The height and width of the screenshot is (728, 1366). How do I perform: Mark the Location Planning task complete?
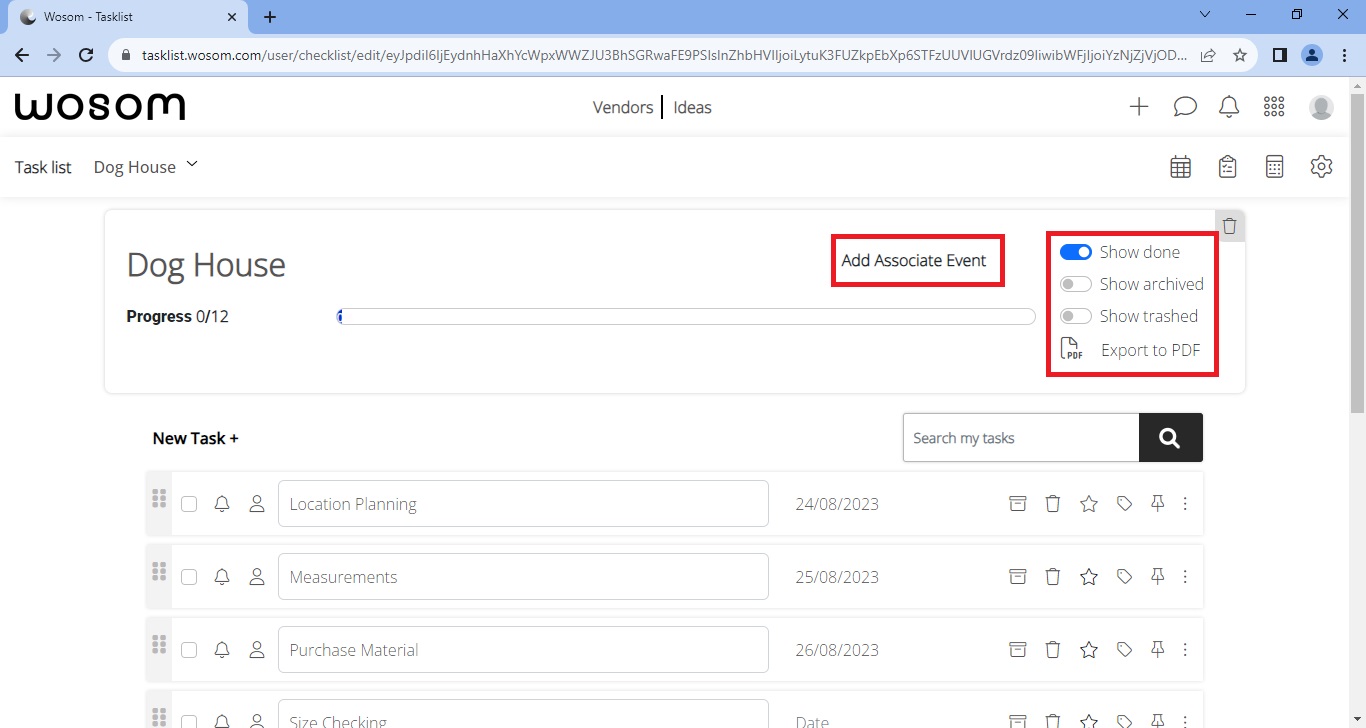pyautogui.click(x=189, y=503)
